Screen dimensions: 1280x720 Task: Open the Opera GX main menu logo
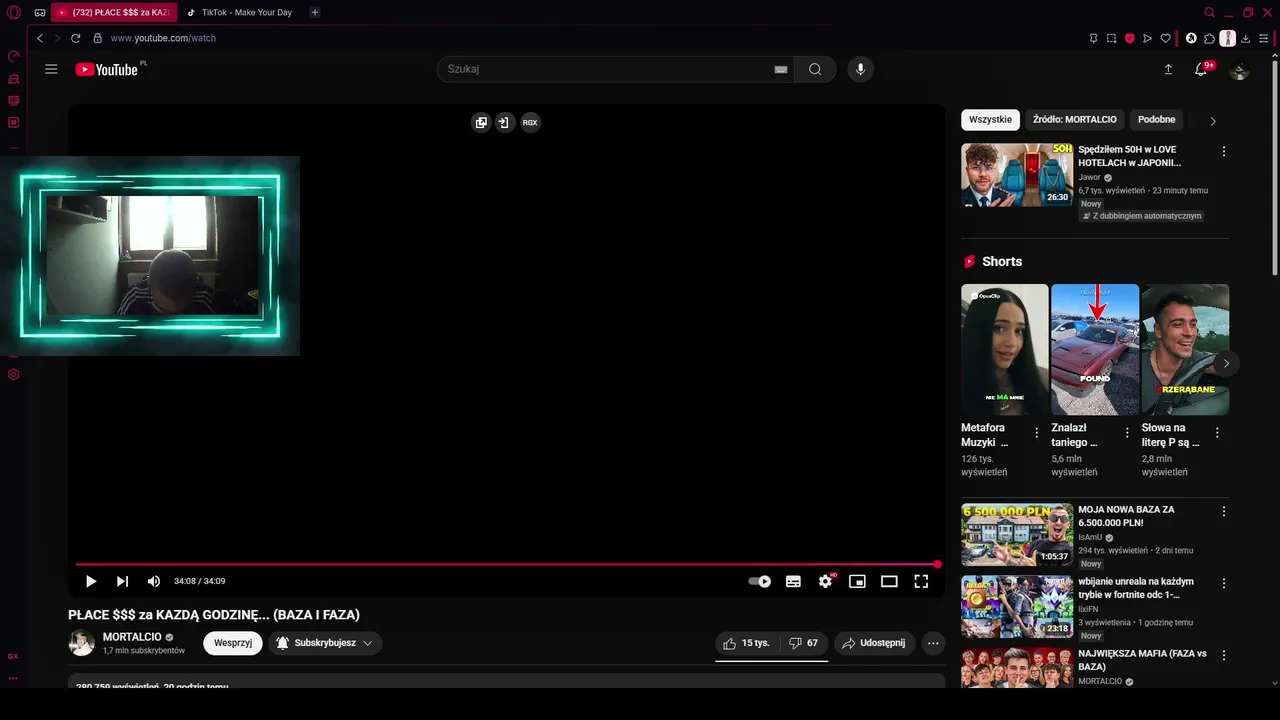tap(14, 13)
